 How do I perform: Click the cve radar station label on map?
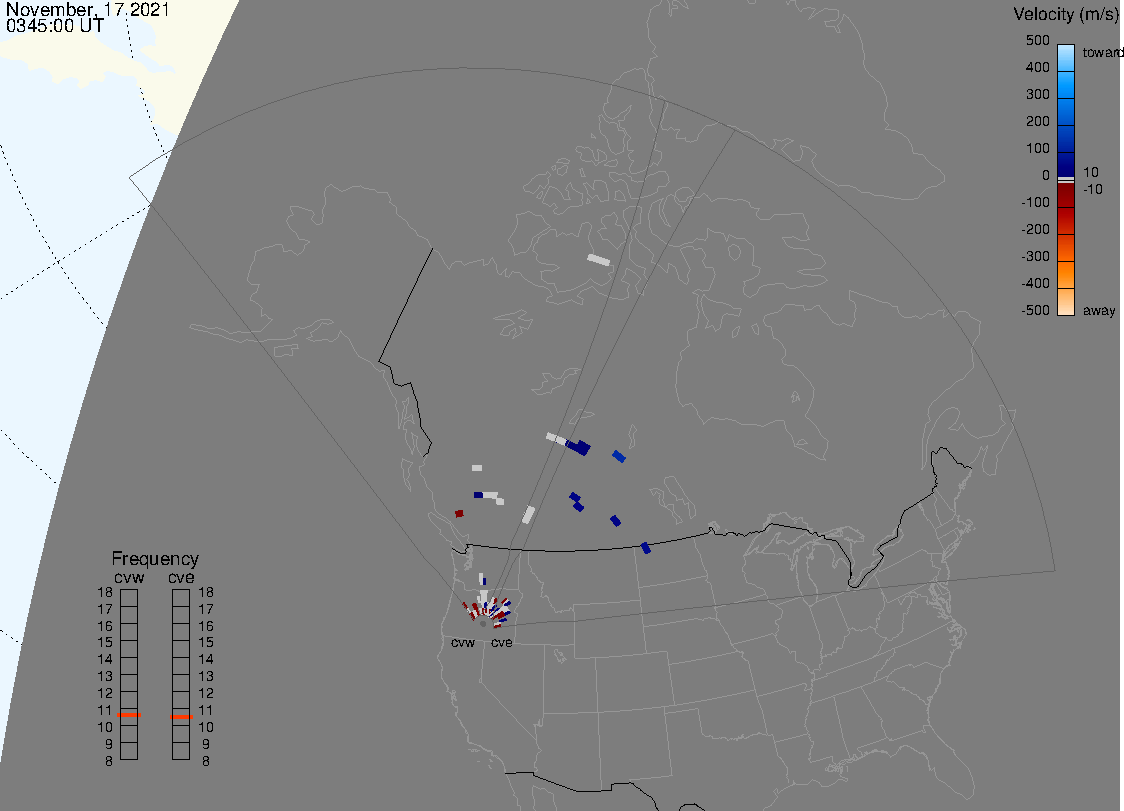pyautogui.click(x=501, y=643)
